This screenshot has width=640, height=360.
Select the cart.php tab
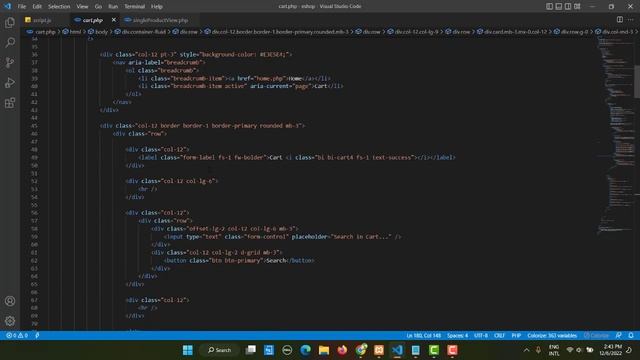pos(92,20)
